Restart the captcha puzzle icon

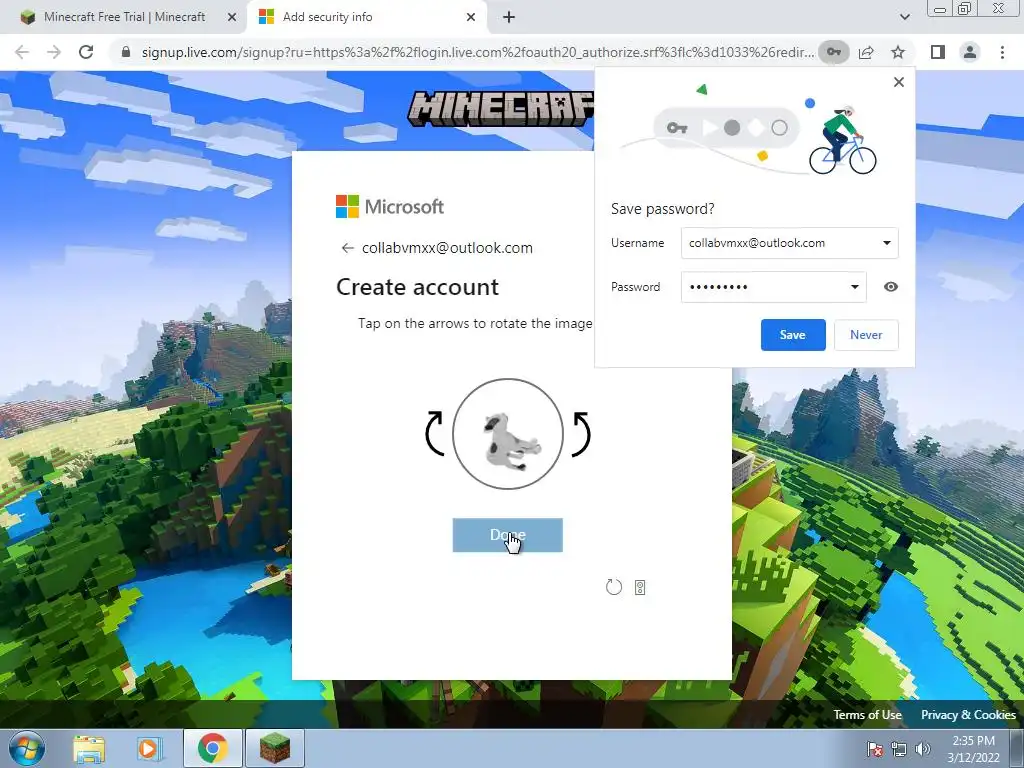[614, 587]
